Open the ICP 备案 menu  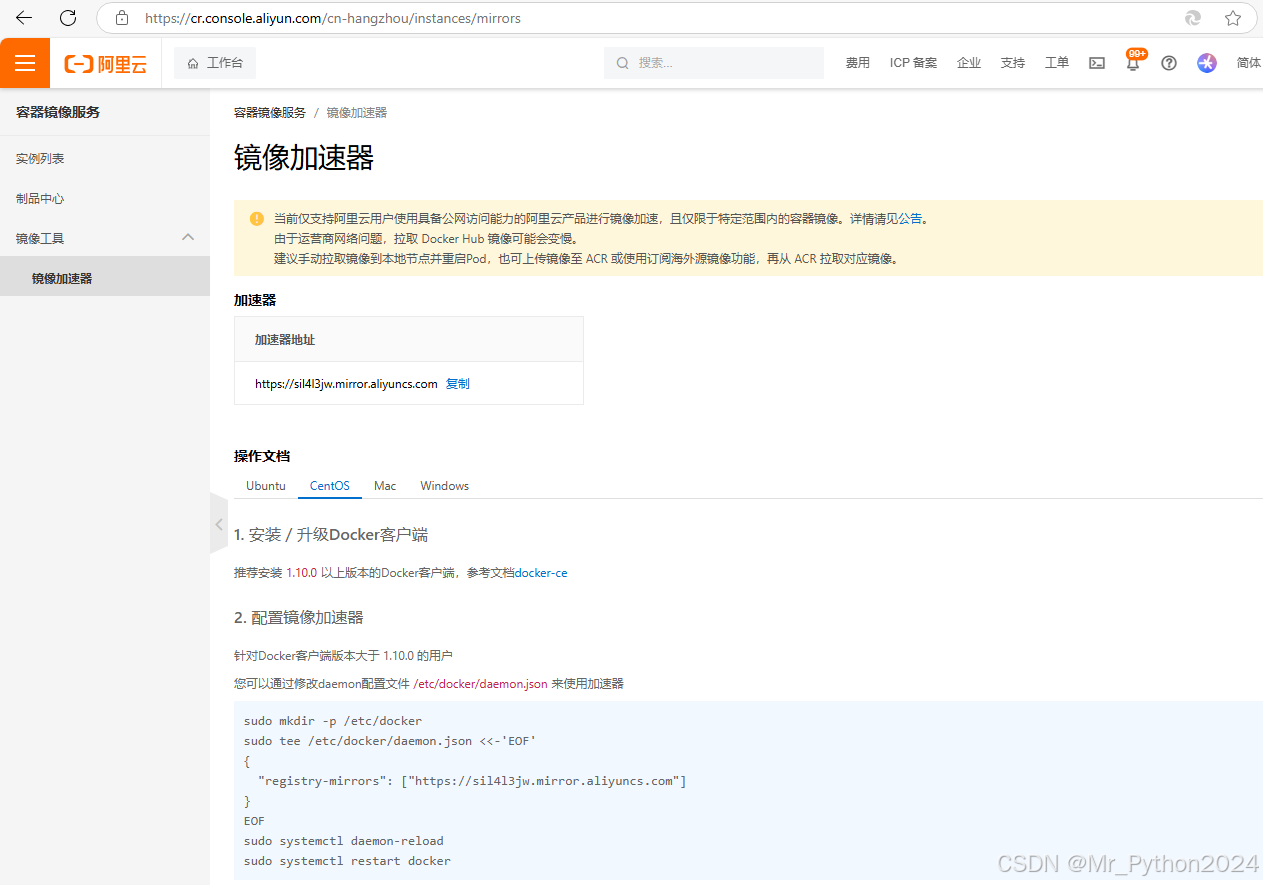point(914,63)
